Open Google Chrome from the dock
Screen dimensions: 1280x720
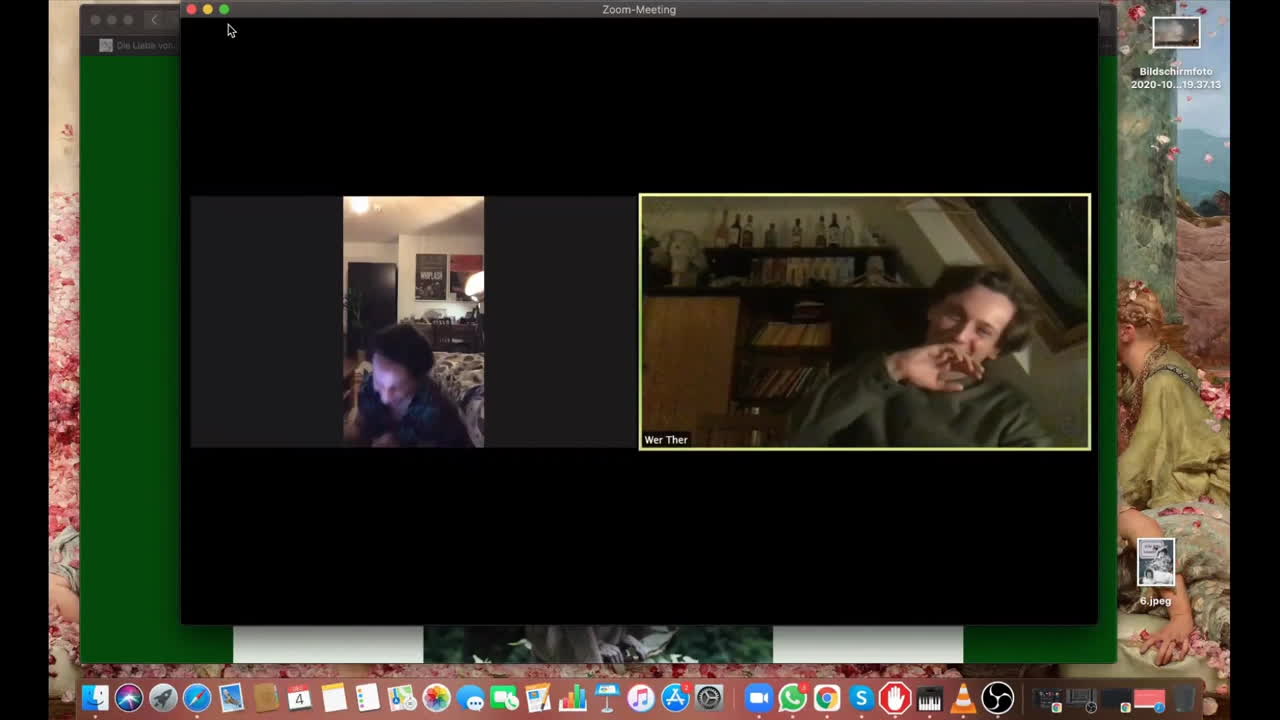point(827,697)
